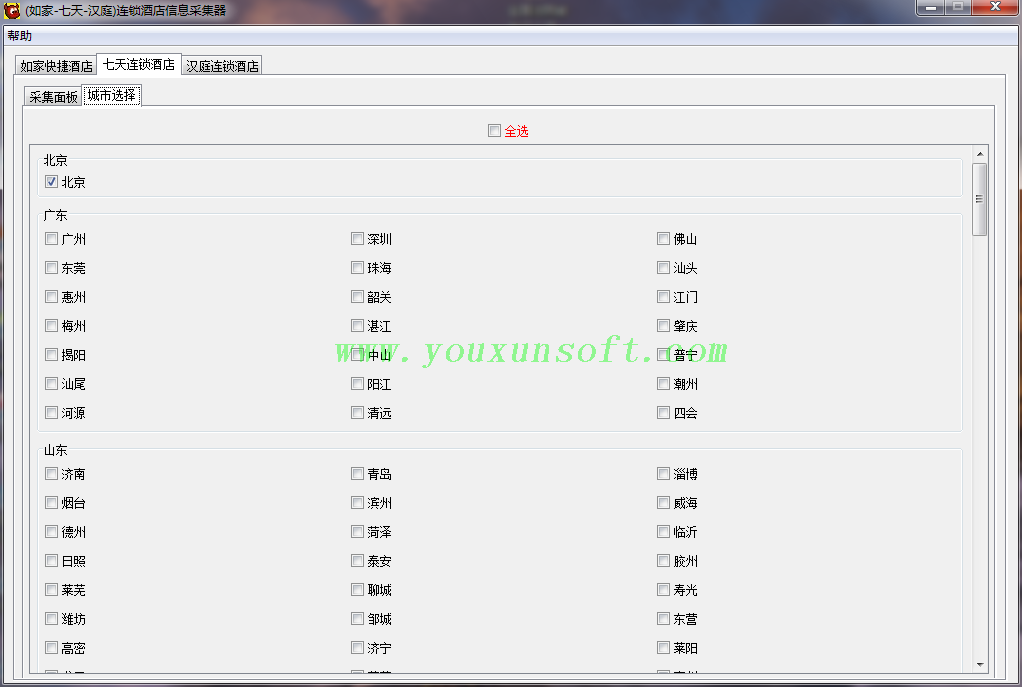Tick the 泰安 checkbox
The height and width of the screenshot is (687, 1022).
(357, 561)
